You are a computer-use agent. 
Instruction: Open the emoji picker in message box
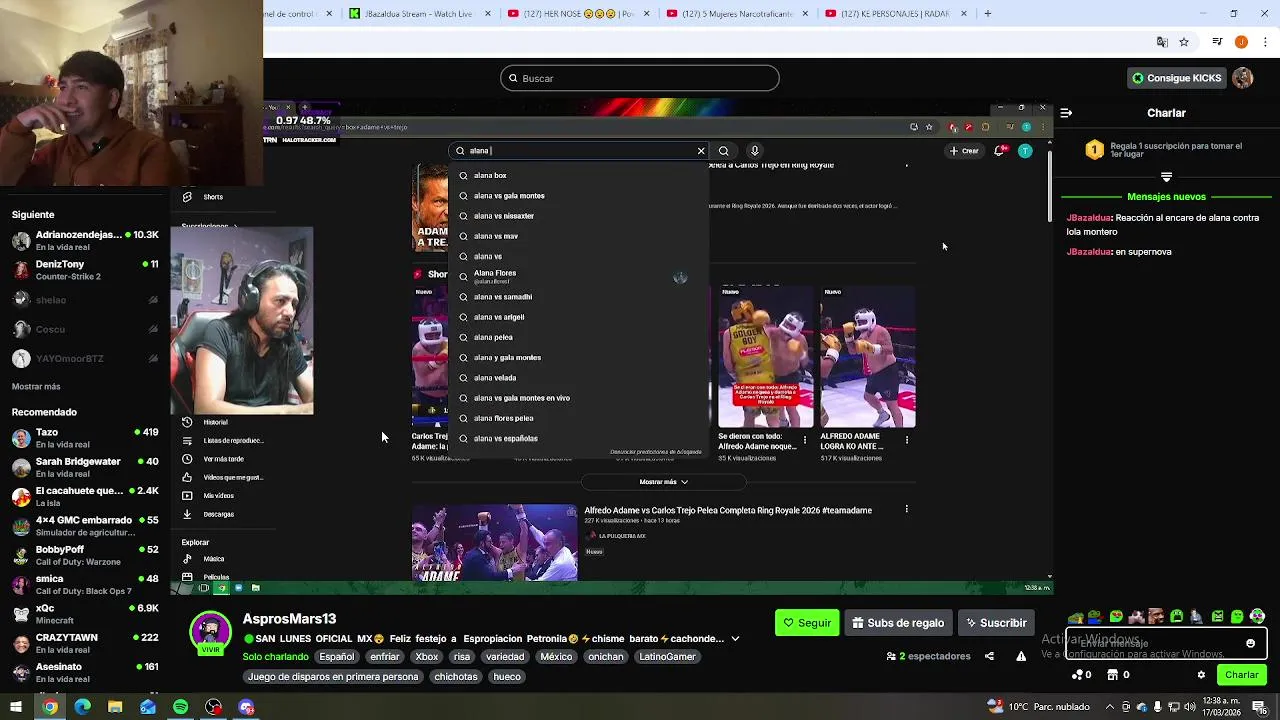[1250, 643]
